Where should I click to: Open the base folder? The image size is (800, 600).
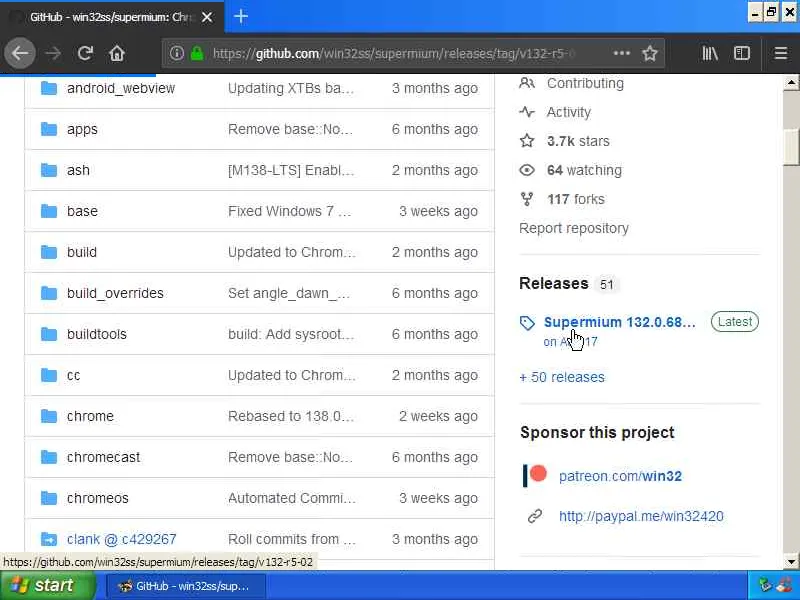click(82, 211)
